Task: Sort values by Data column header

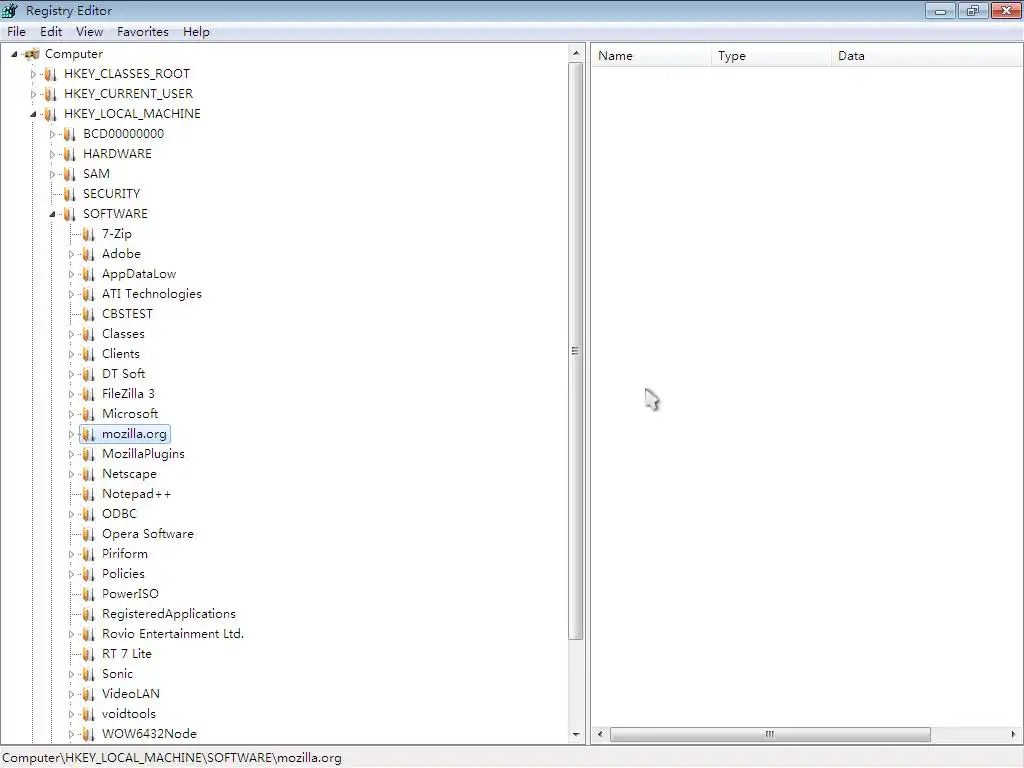Action: point(927,56)
